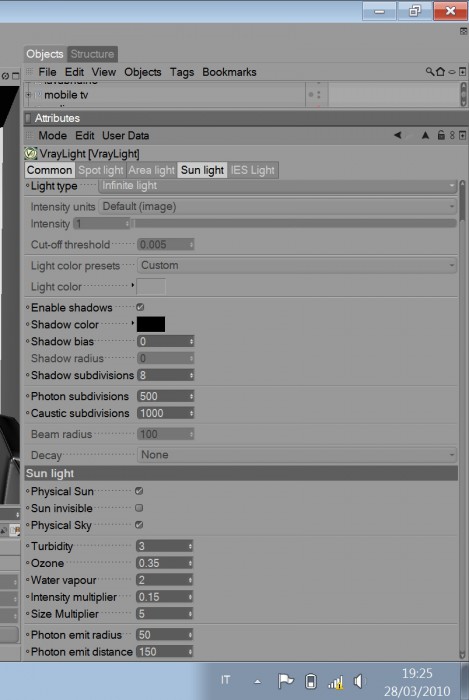Viewport: 469px width, 700px height.
Task: Open the IES Light tab
Action: [x=253, y=170]
